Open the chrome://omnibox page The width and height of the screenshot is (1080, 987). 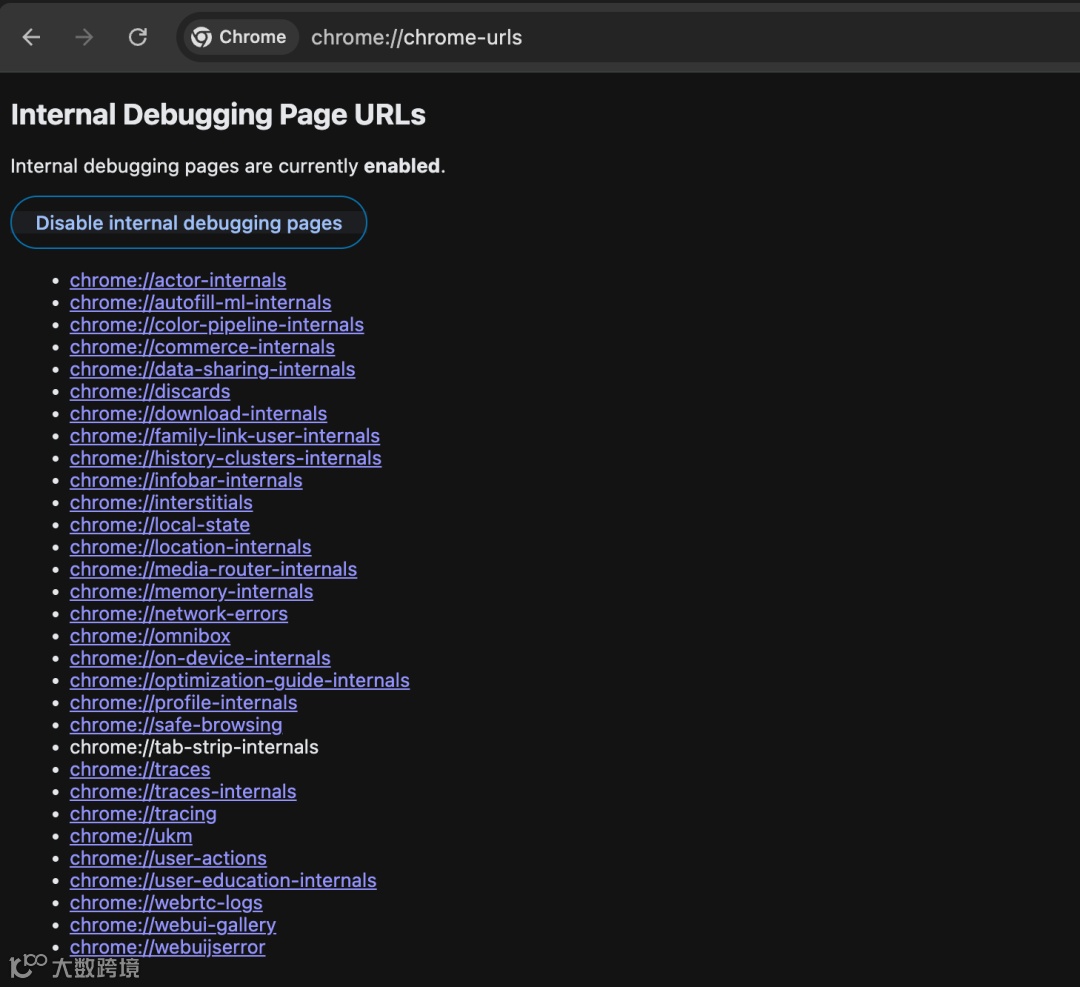click(150, 636)
